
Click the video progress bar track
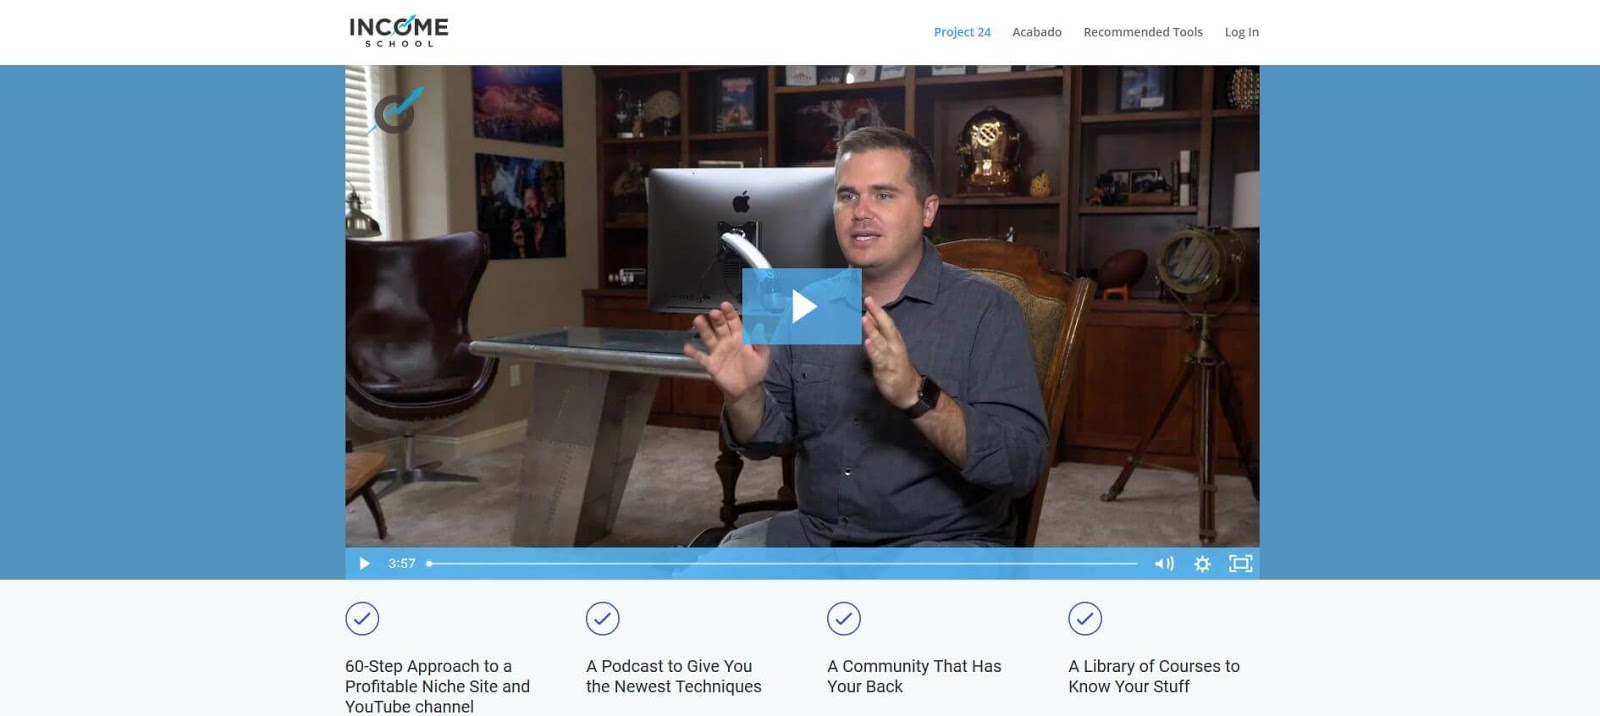pos(782,564)
